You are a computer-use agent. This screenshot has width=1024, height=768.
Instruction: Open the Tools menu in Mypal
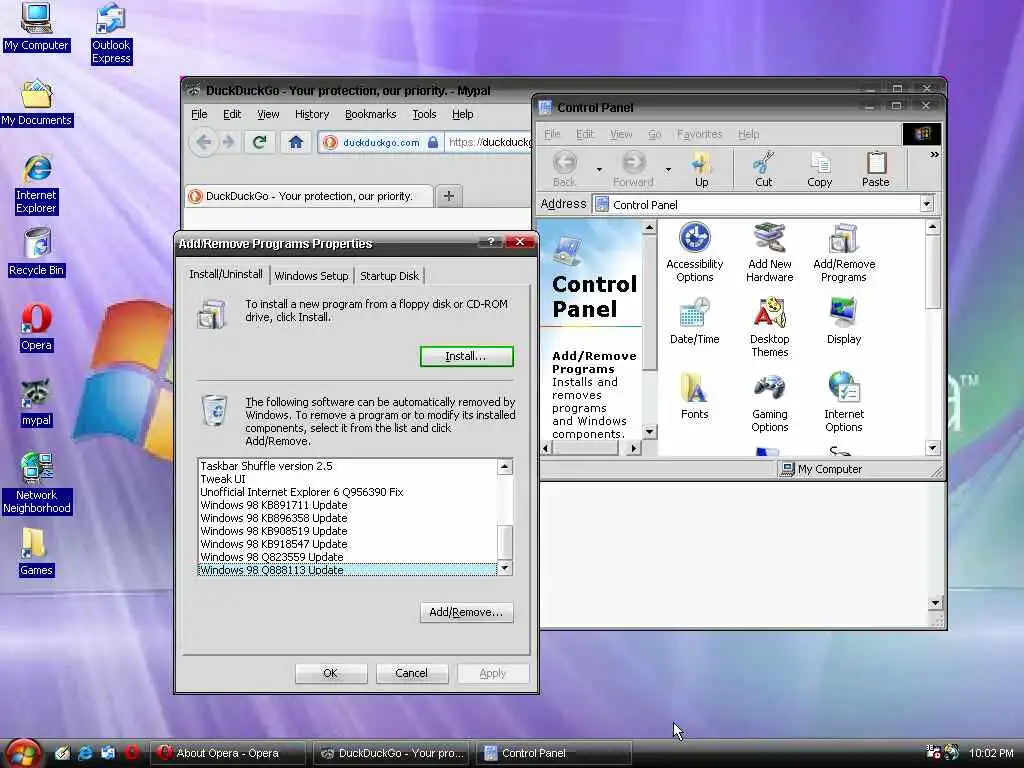[424, 114]
